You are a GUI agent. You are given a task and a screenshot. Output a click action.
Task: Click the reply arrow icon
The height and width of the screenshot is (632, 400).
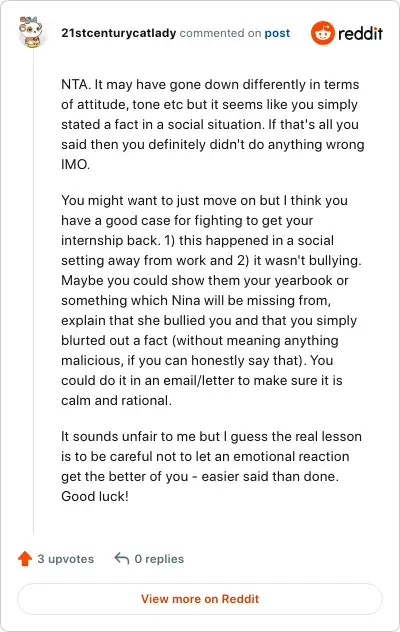click(121, 559)
